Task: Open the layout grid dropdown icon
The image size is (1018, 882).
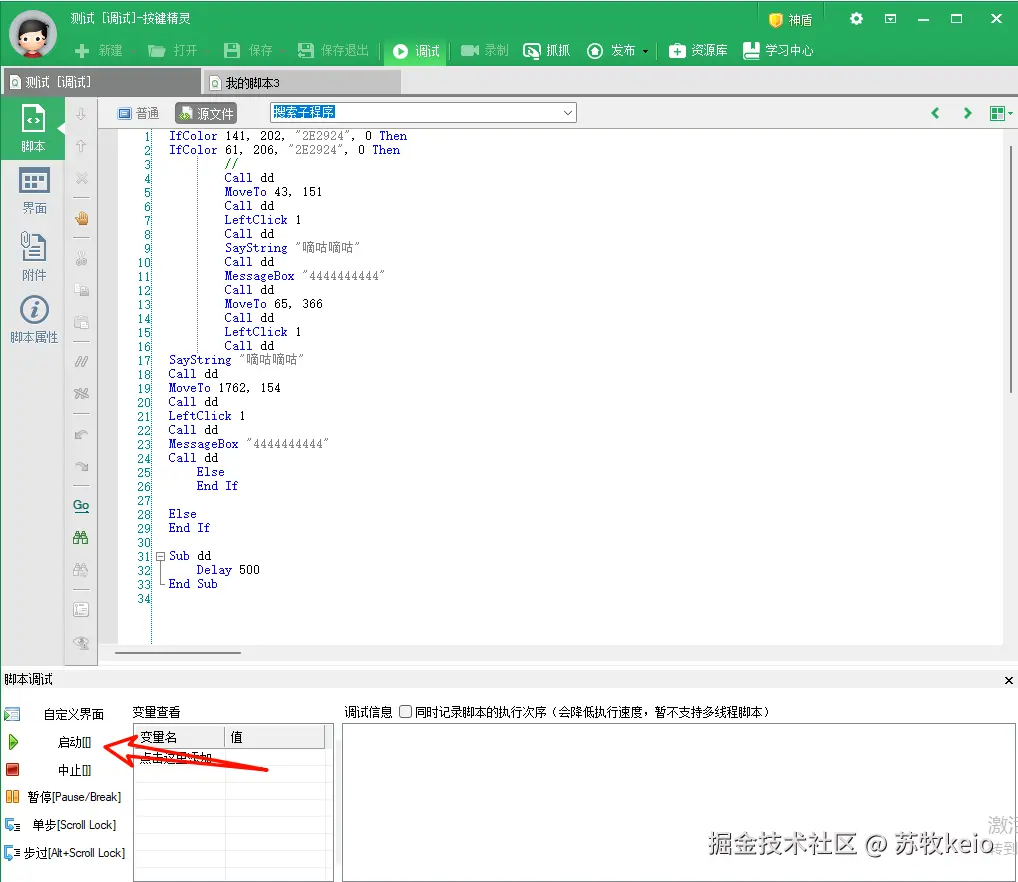Action: 1000,114
